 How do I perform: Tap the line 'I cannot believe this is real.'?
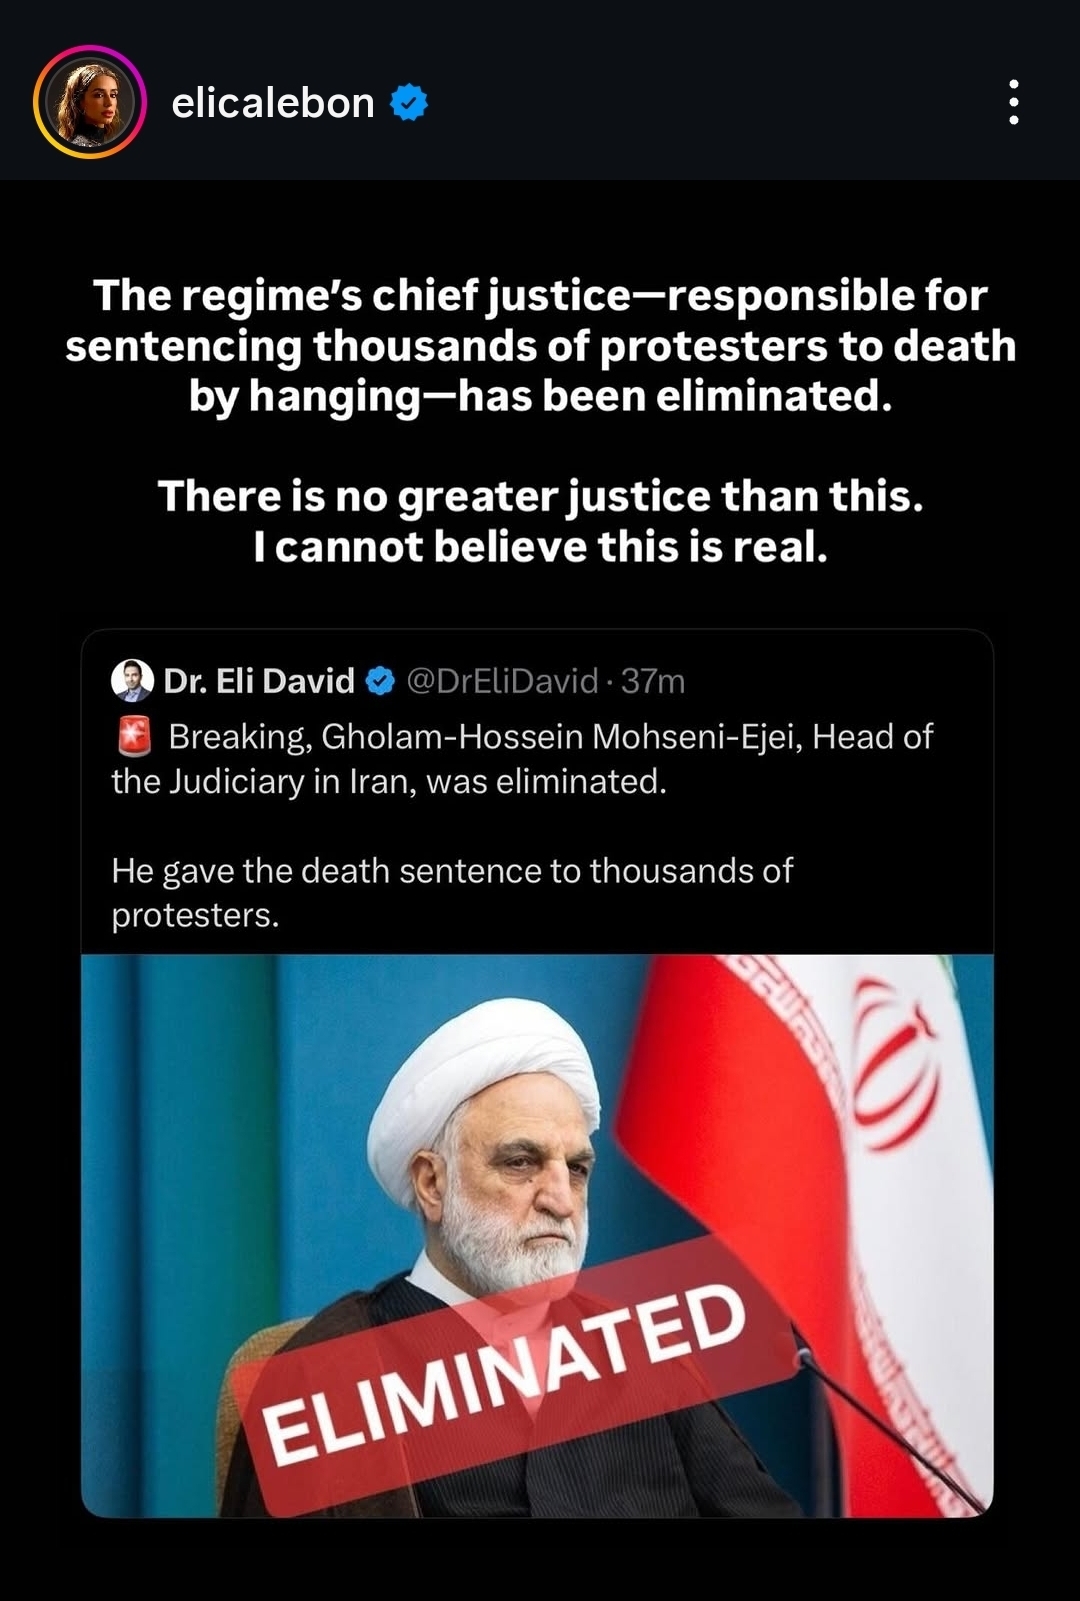pos(540,547)
